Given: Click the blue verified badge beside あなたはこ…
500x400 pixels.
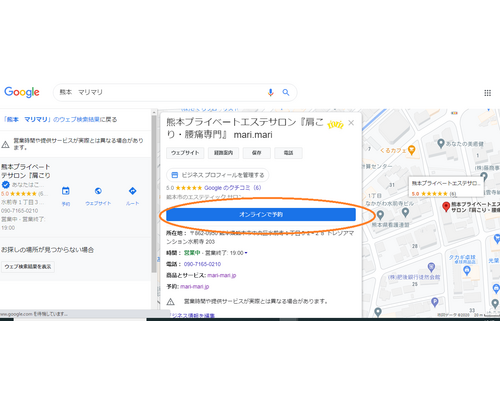Looking at the screenshot, I should tap(6, 184).
